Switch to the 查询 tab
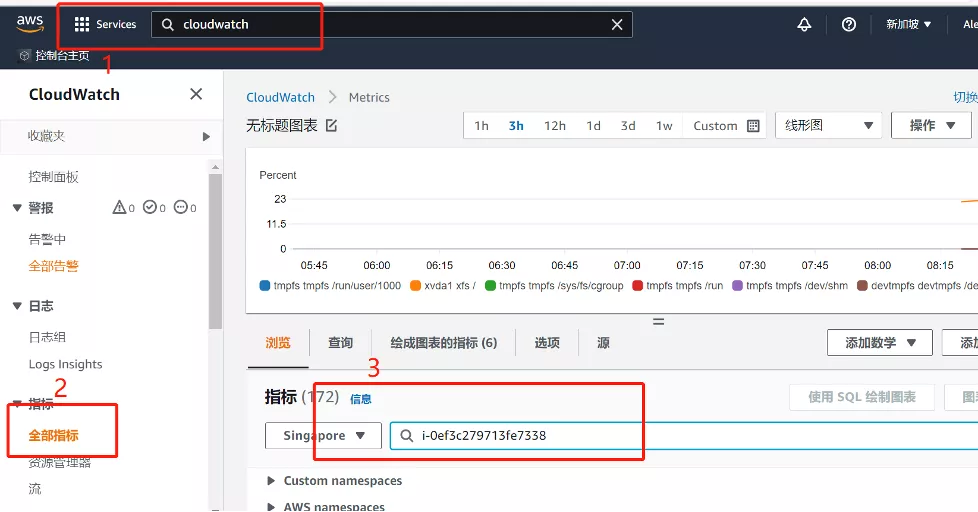978x512 pixels. point(341,343)
